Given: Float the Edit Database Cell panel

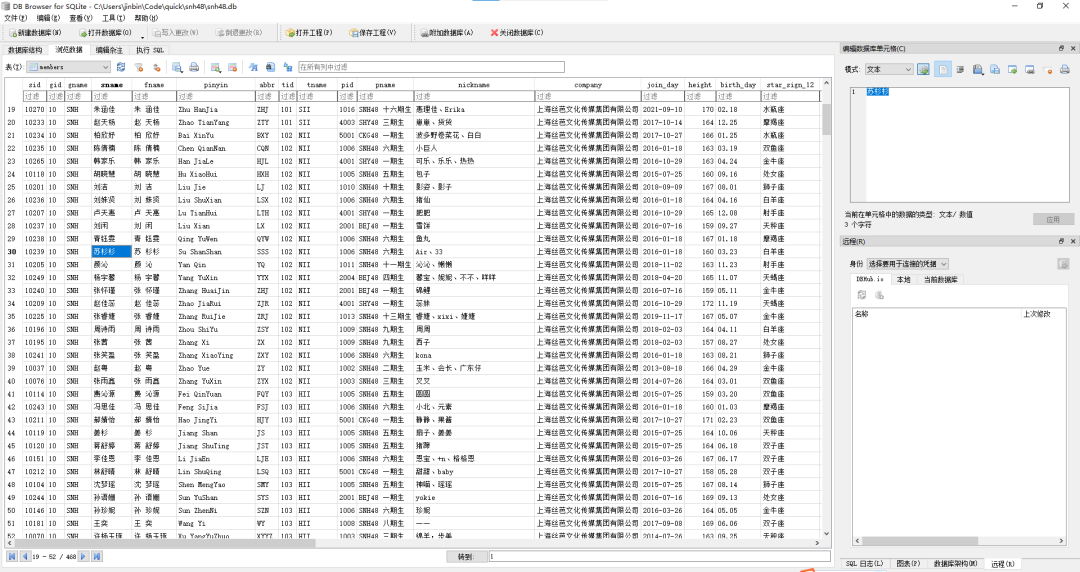Looking at the screenshot, I should [x=1061, y=48].
